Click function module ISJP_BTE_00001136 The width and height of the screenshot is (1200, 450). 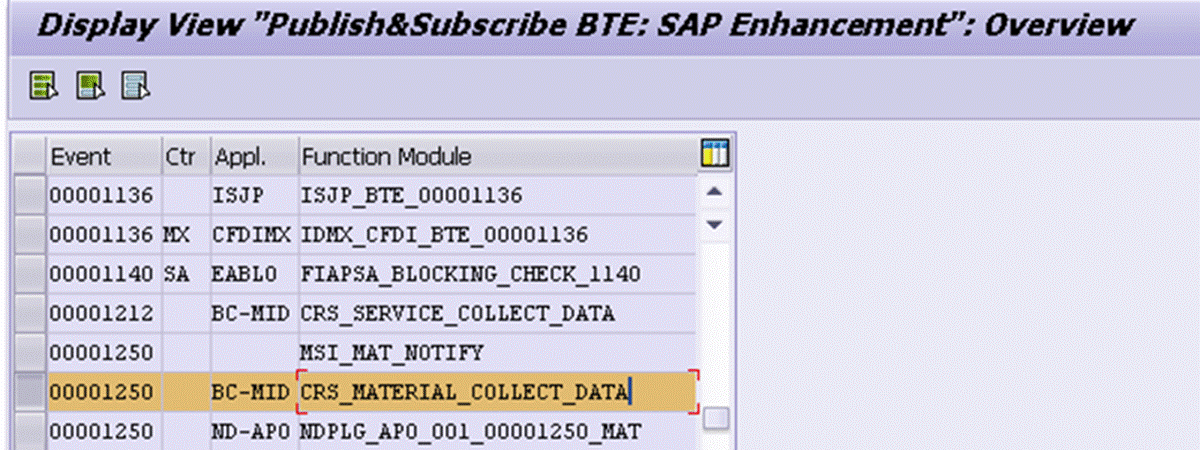point(411,196)
